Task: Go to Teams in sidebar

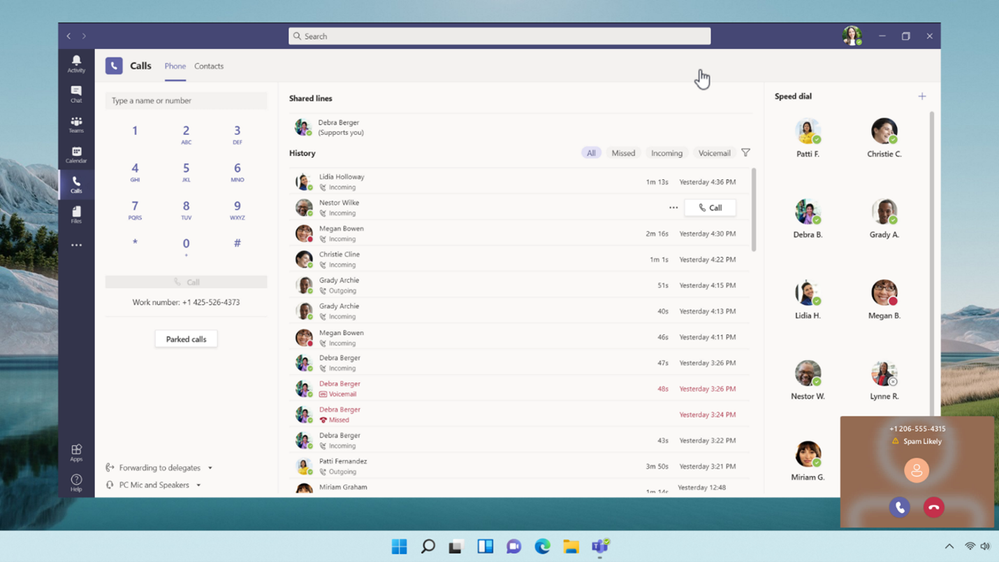Action: 76,124
